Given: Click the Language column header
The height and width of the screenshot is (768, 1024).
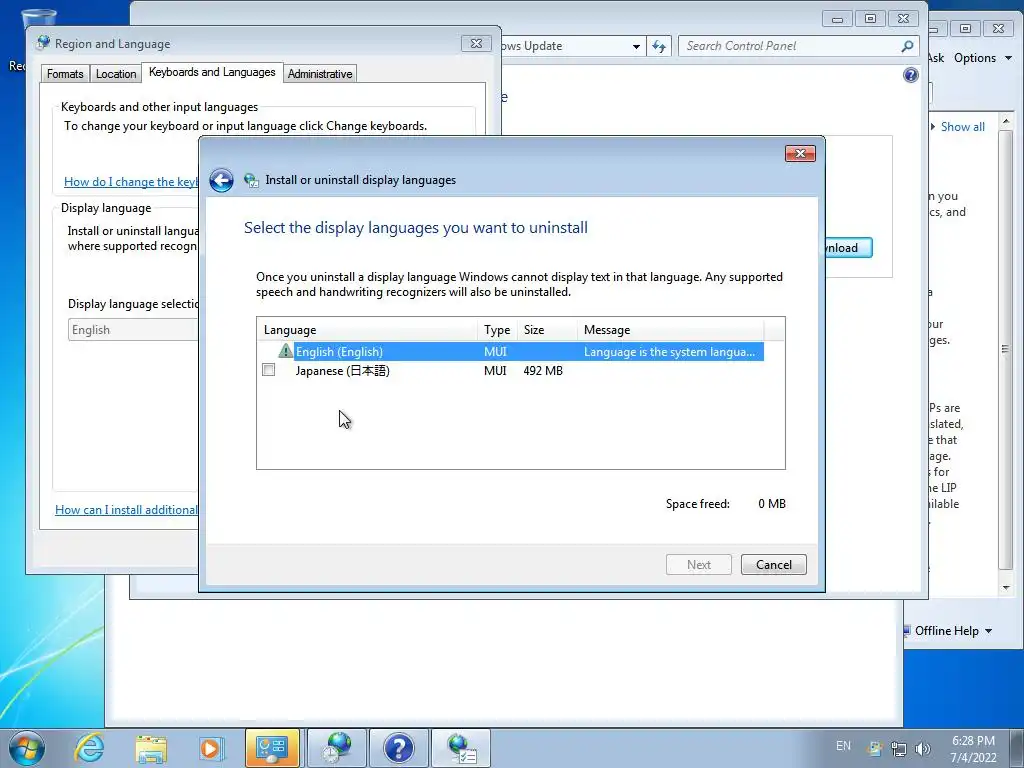Looking at the screenshot, I should tap(368, 330).
